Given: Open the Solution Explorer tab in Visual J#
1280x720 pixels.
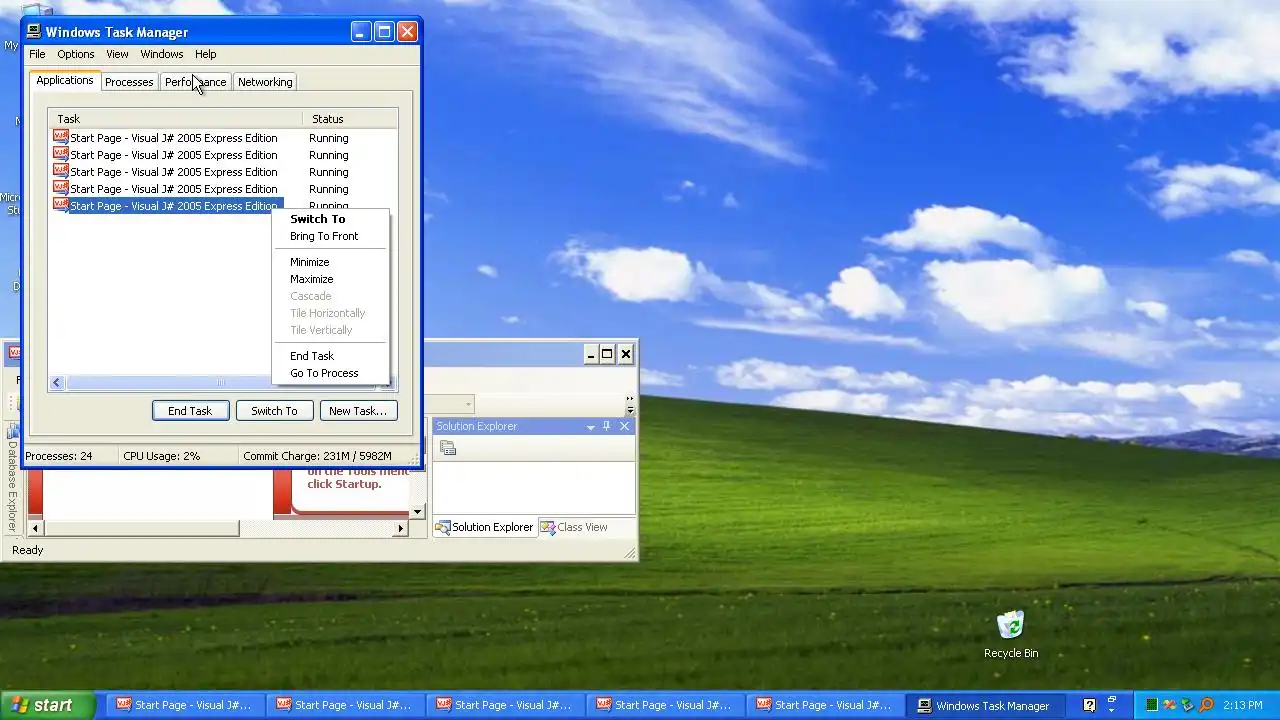Looking at the screenshot, I should coord(484,527).
